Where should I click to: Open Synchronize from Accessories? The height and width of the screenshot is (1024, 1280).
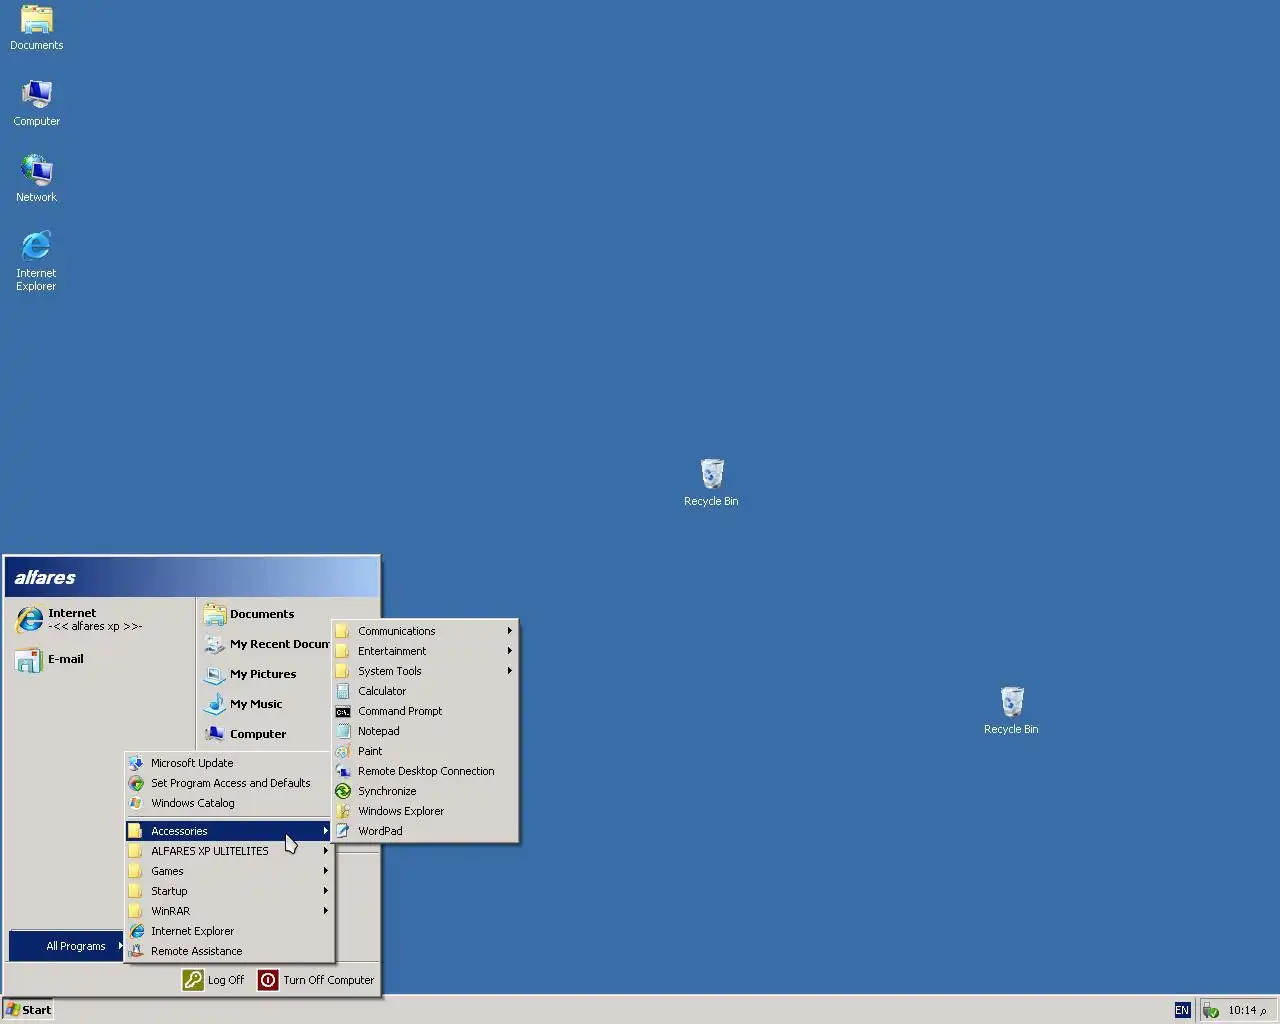click(x=425, y=791)
